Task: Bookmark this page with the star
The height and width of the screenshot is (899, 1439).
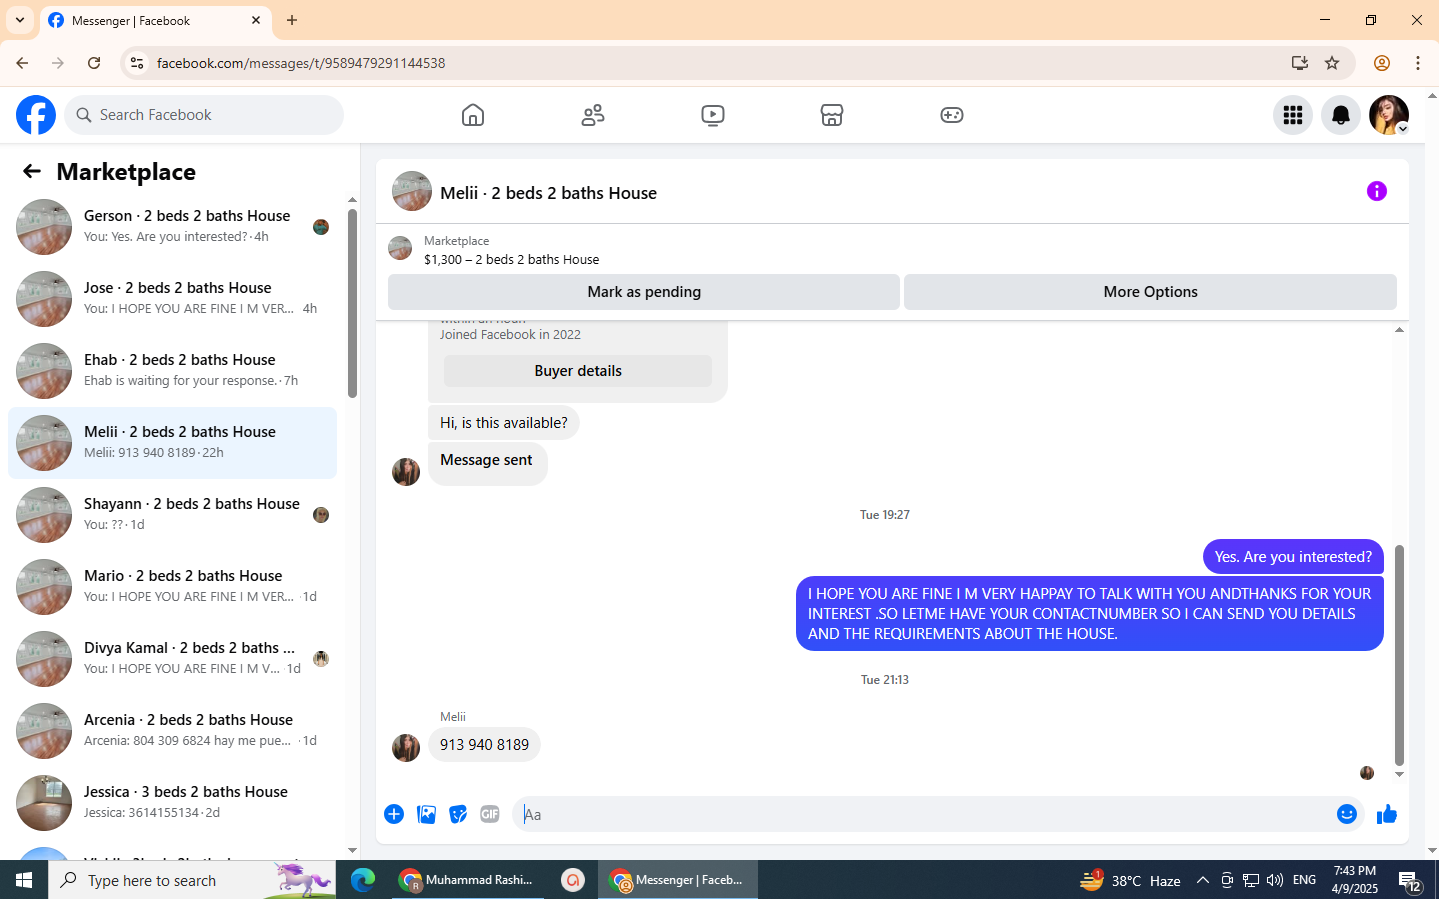Action: tap(1332, 63)
